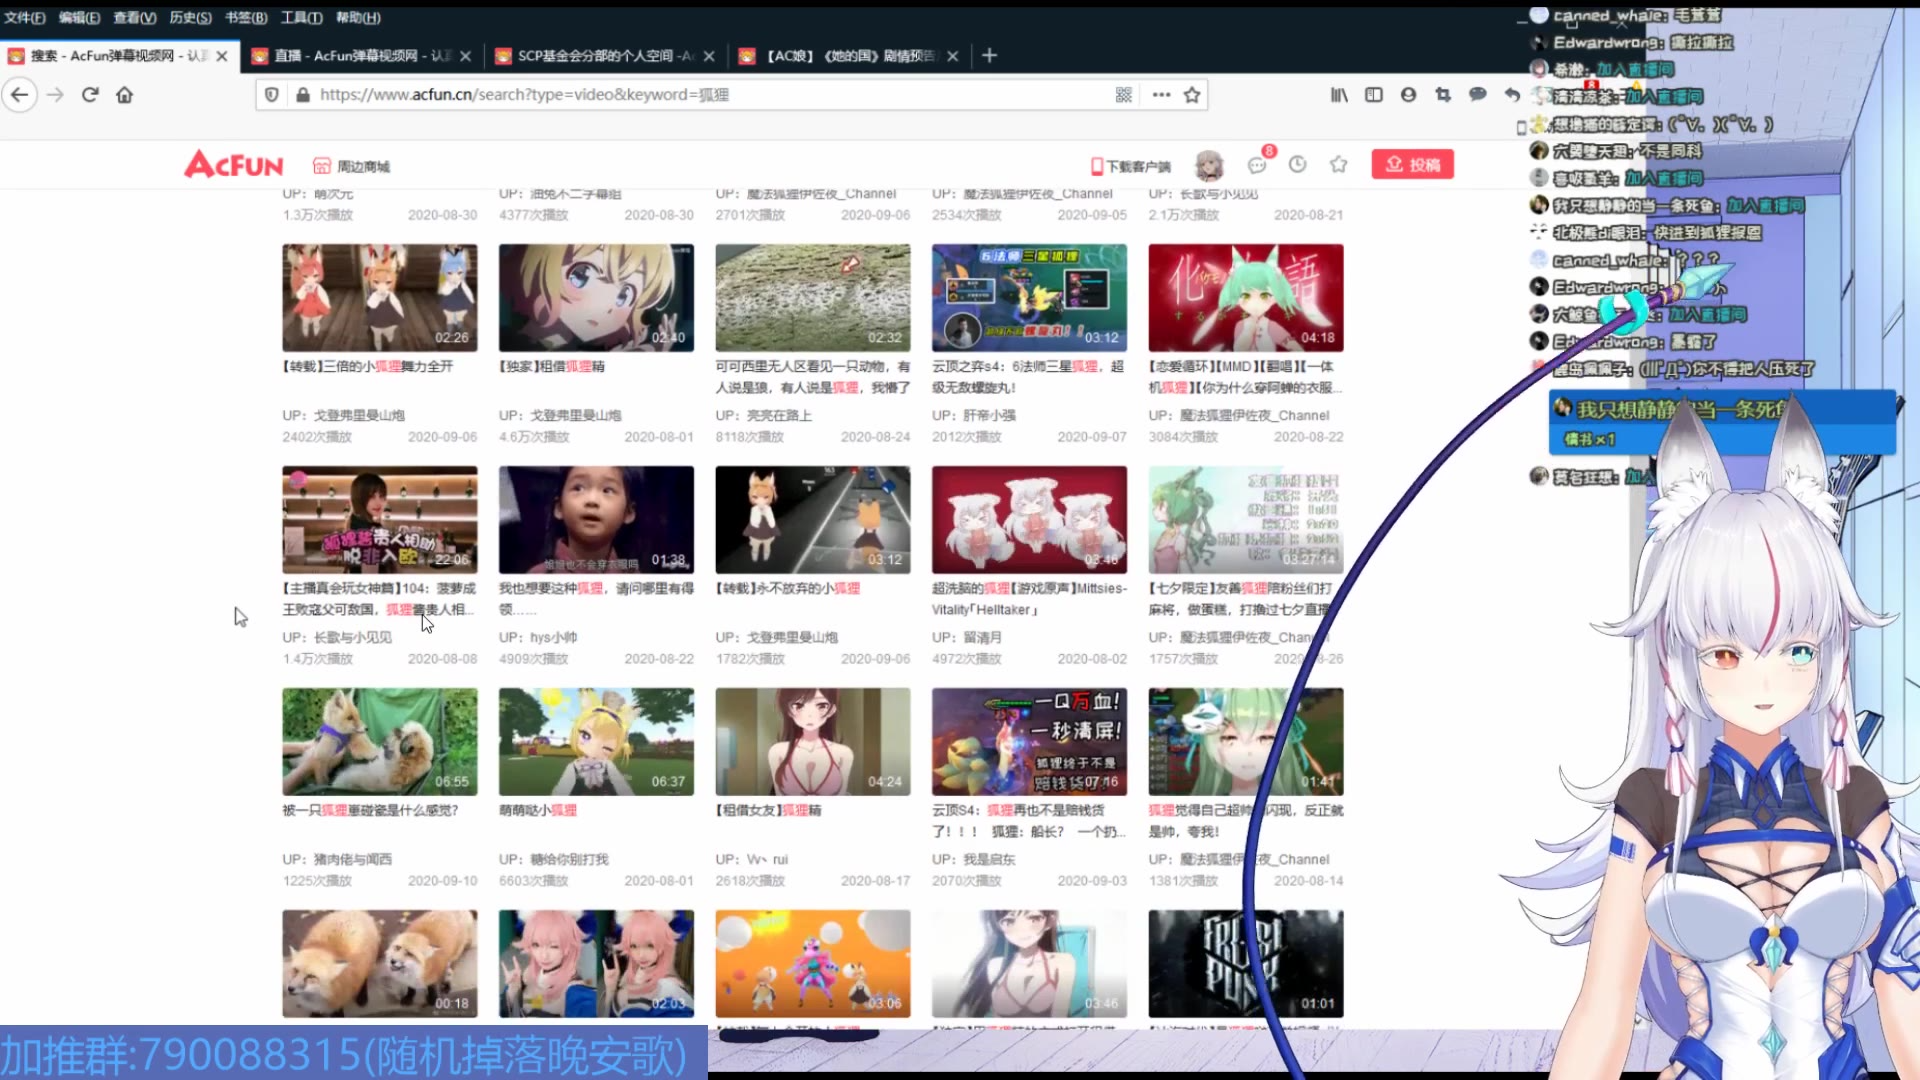Open video title 【租借女友】狐狸精
Image resolution: width=1920 pixels, height=1080 pixels.
pos(769,811)
